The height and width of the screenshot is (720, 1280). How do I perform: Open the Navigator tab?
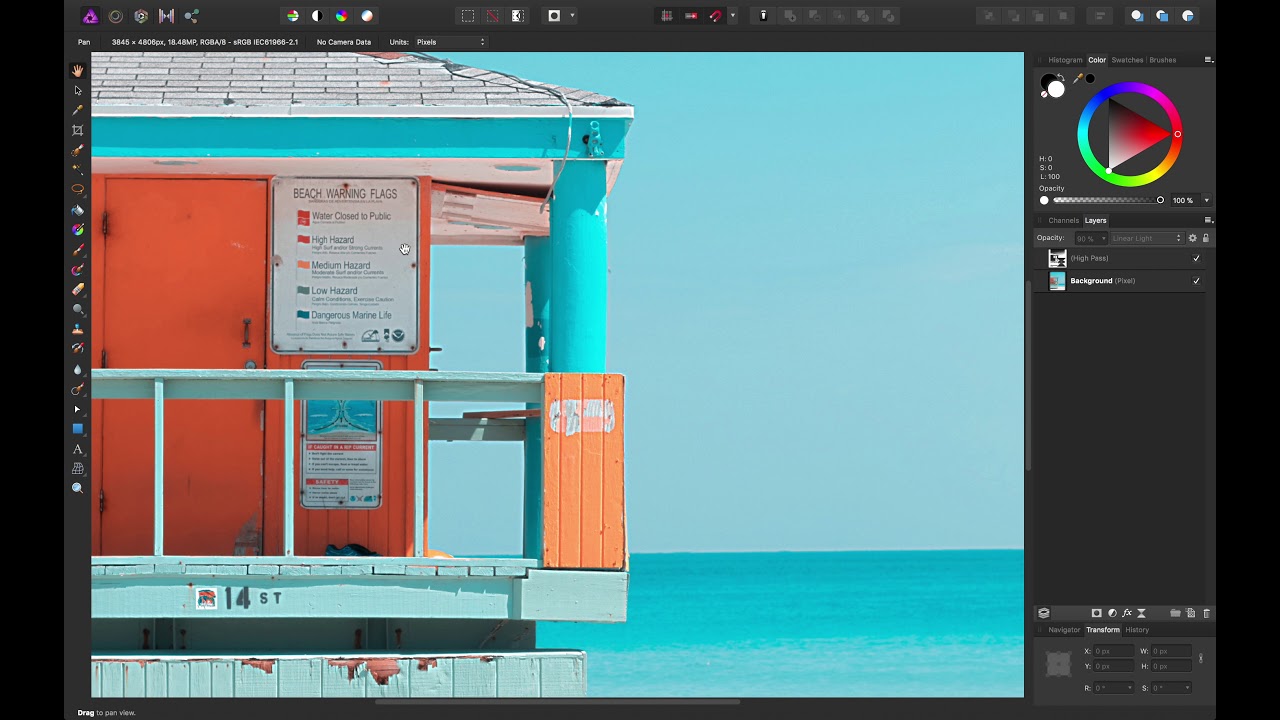click(1064, 630)
